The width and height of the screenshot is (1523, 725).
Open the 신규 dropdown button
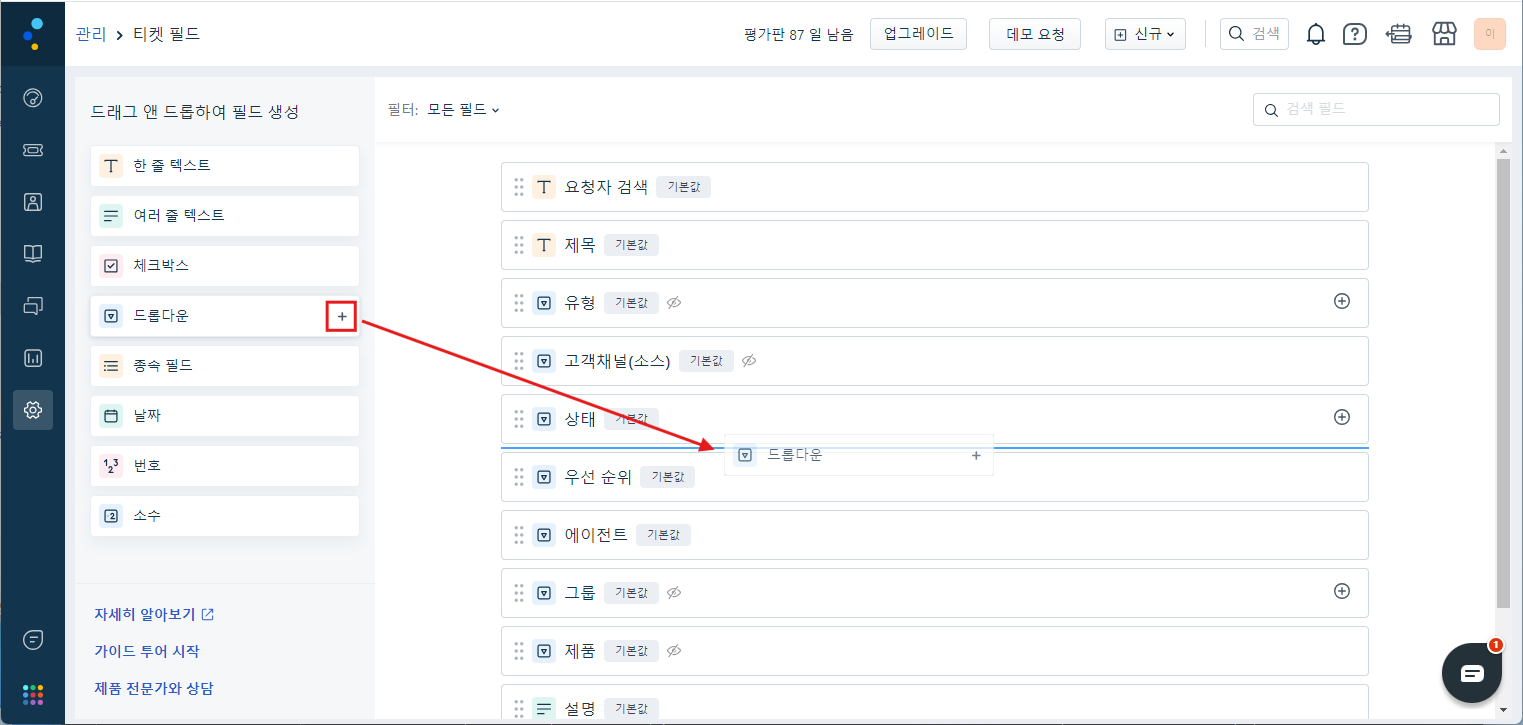coord(1145,34)
